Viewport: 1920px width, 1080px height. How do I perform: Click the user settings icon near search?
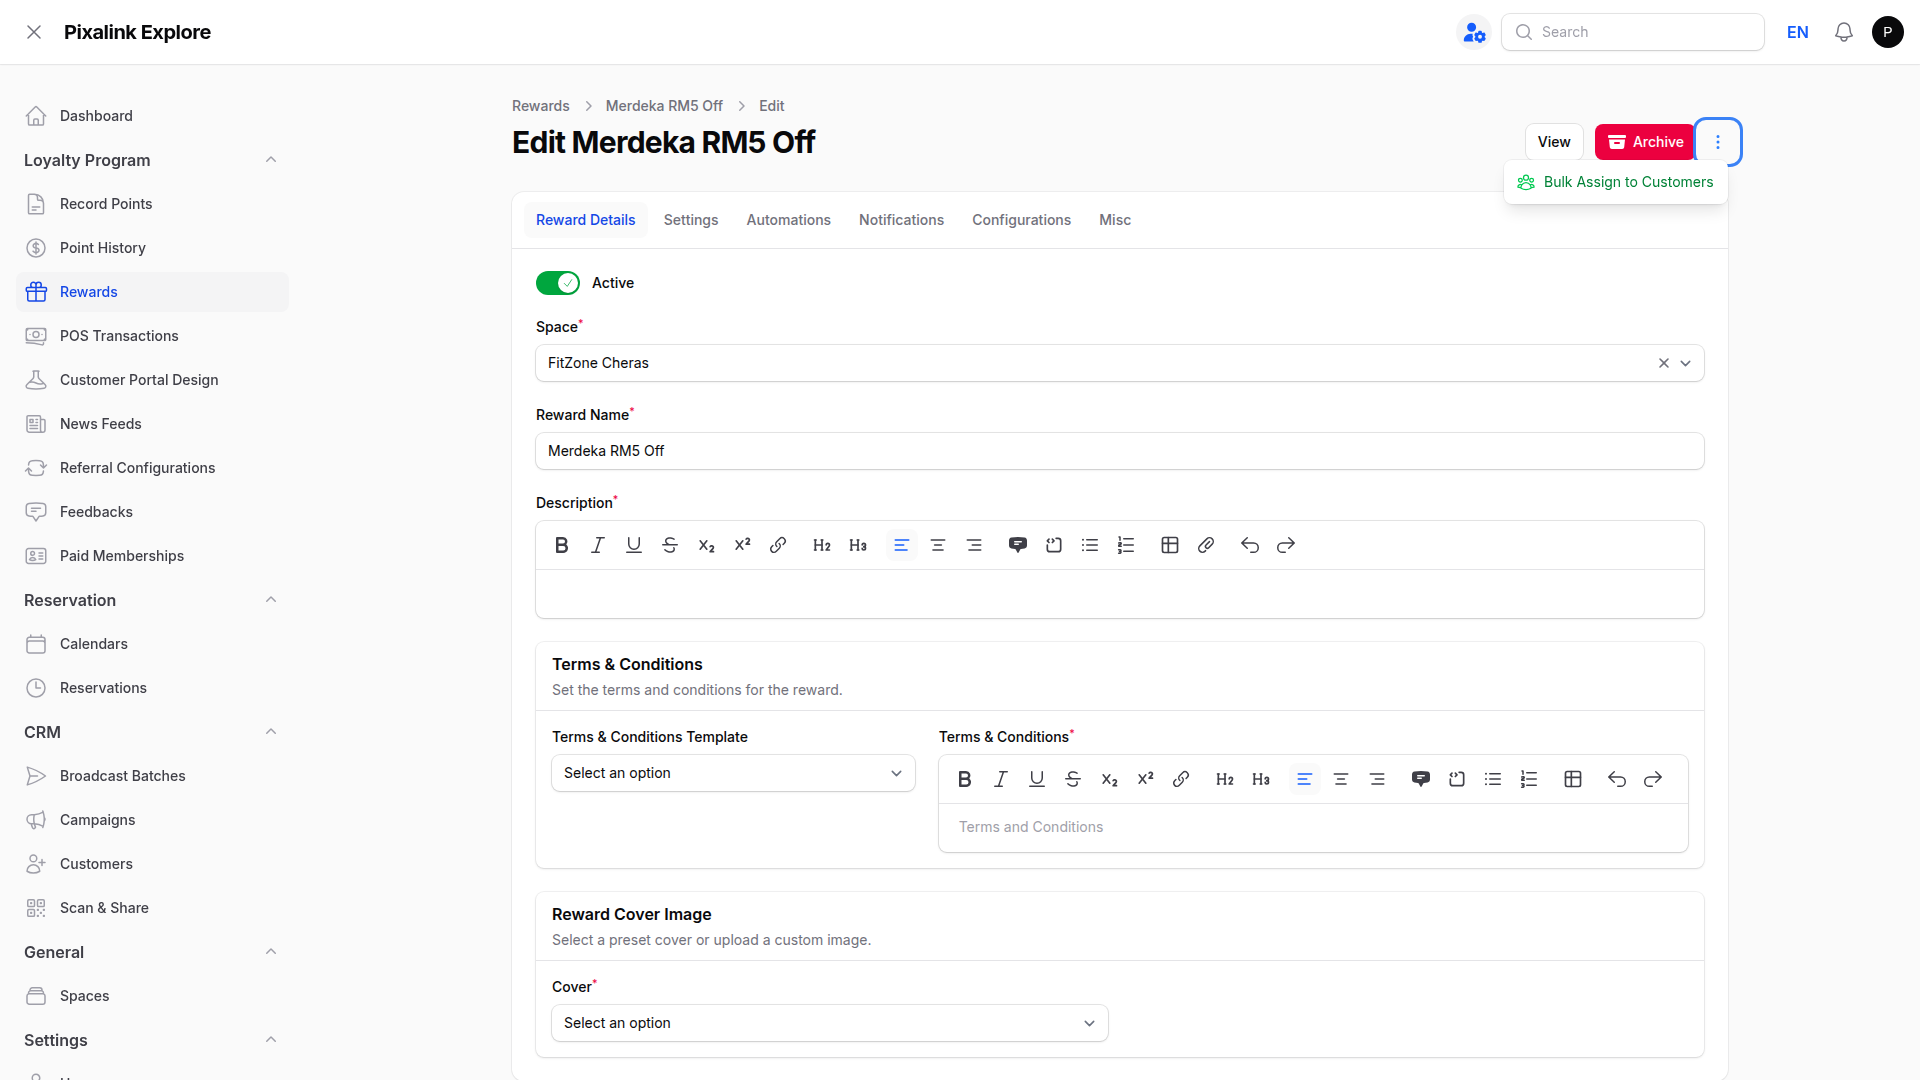[x=1474, y=32]
